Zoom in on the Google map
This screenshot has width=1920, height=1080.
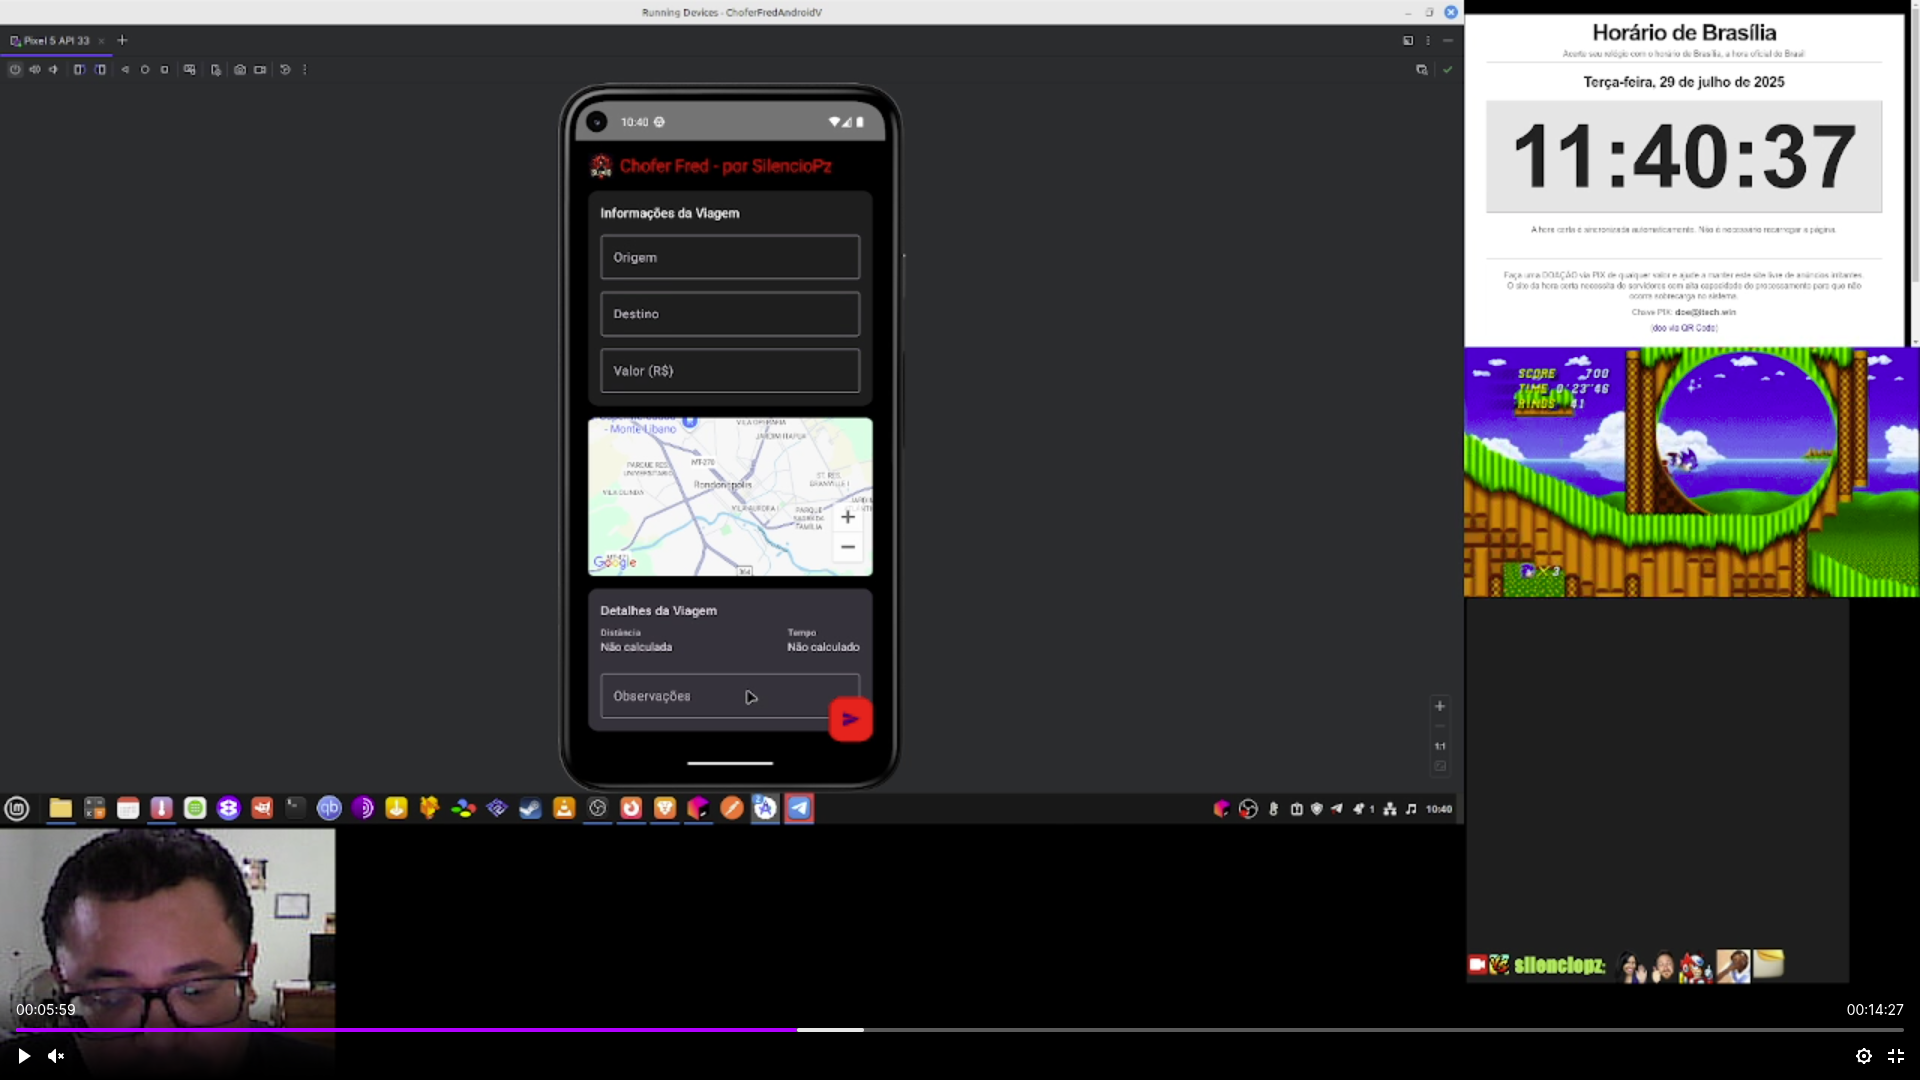pos(848,517)
